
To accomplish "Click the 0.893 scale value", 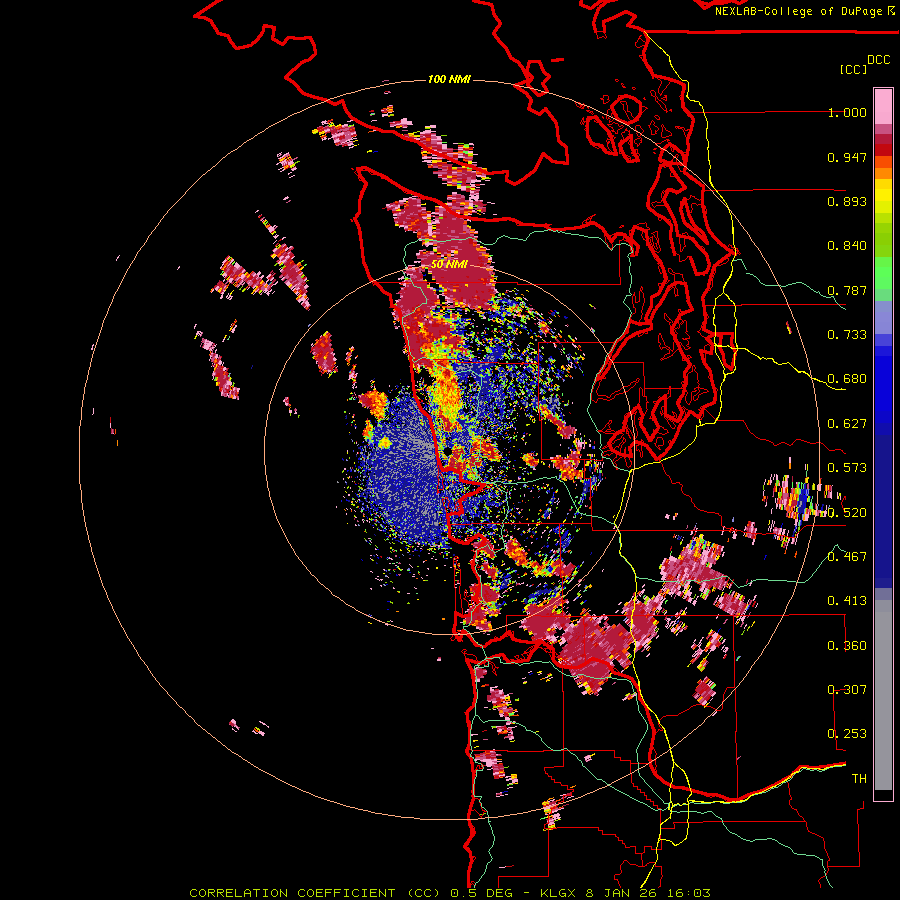I will coord(847,201).
